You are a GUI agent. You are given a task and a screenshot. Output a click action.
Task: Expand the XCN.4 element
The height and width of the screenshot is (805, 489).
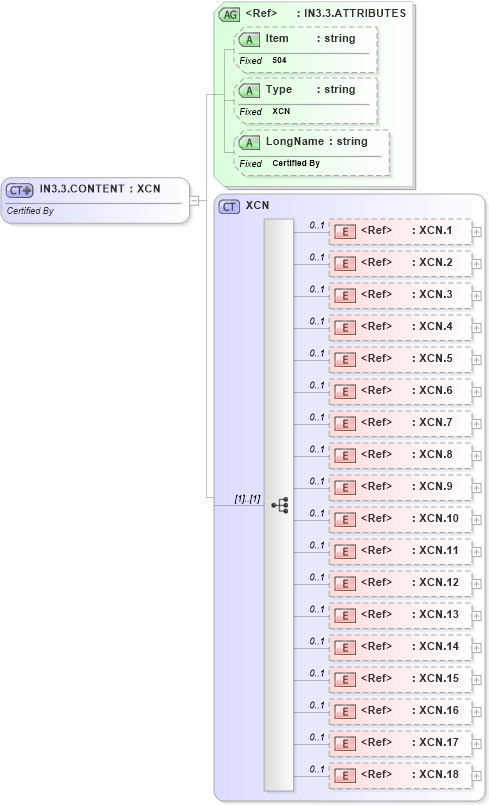coord(477,328)
